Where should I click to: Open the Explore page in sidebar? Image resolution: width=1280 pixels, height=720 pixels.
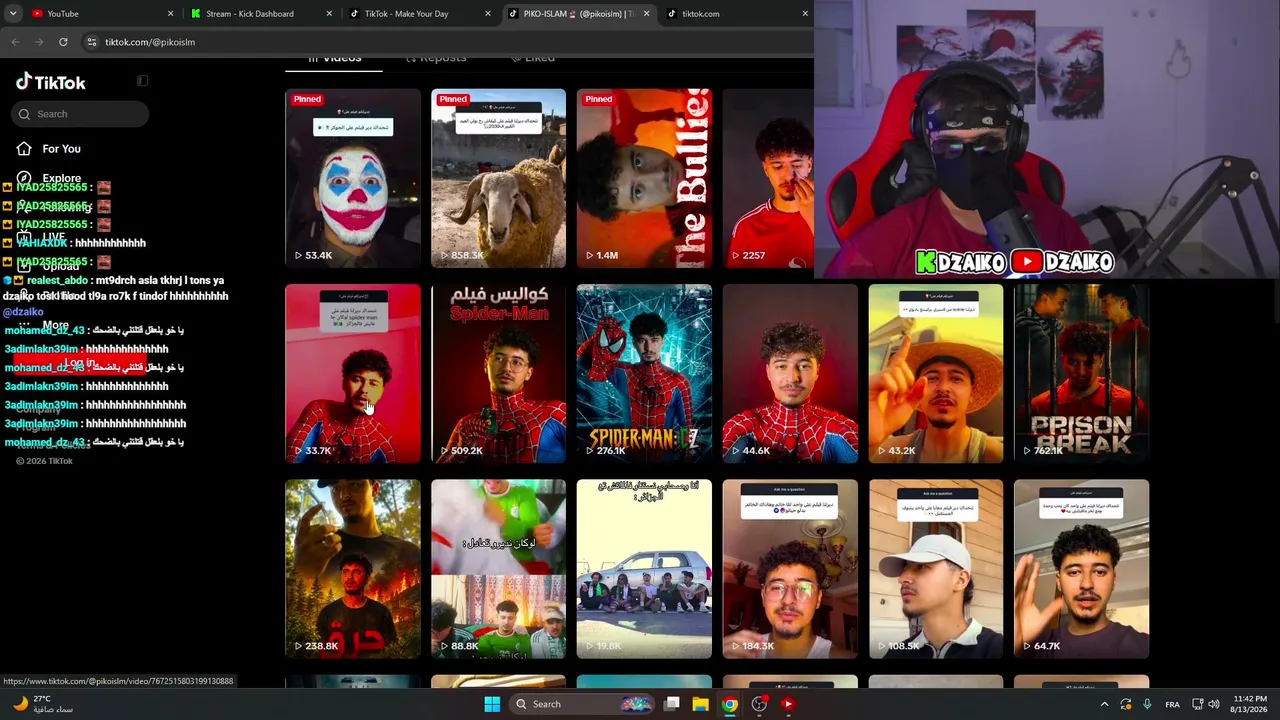(61, 178)
